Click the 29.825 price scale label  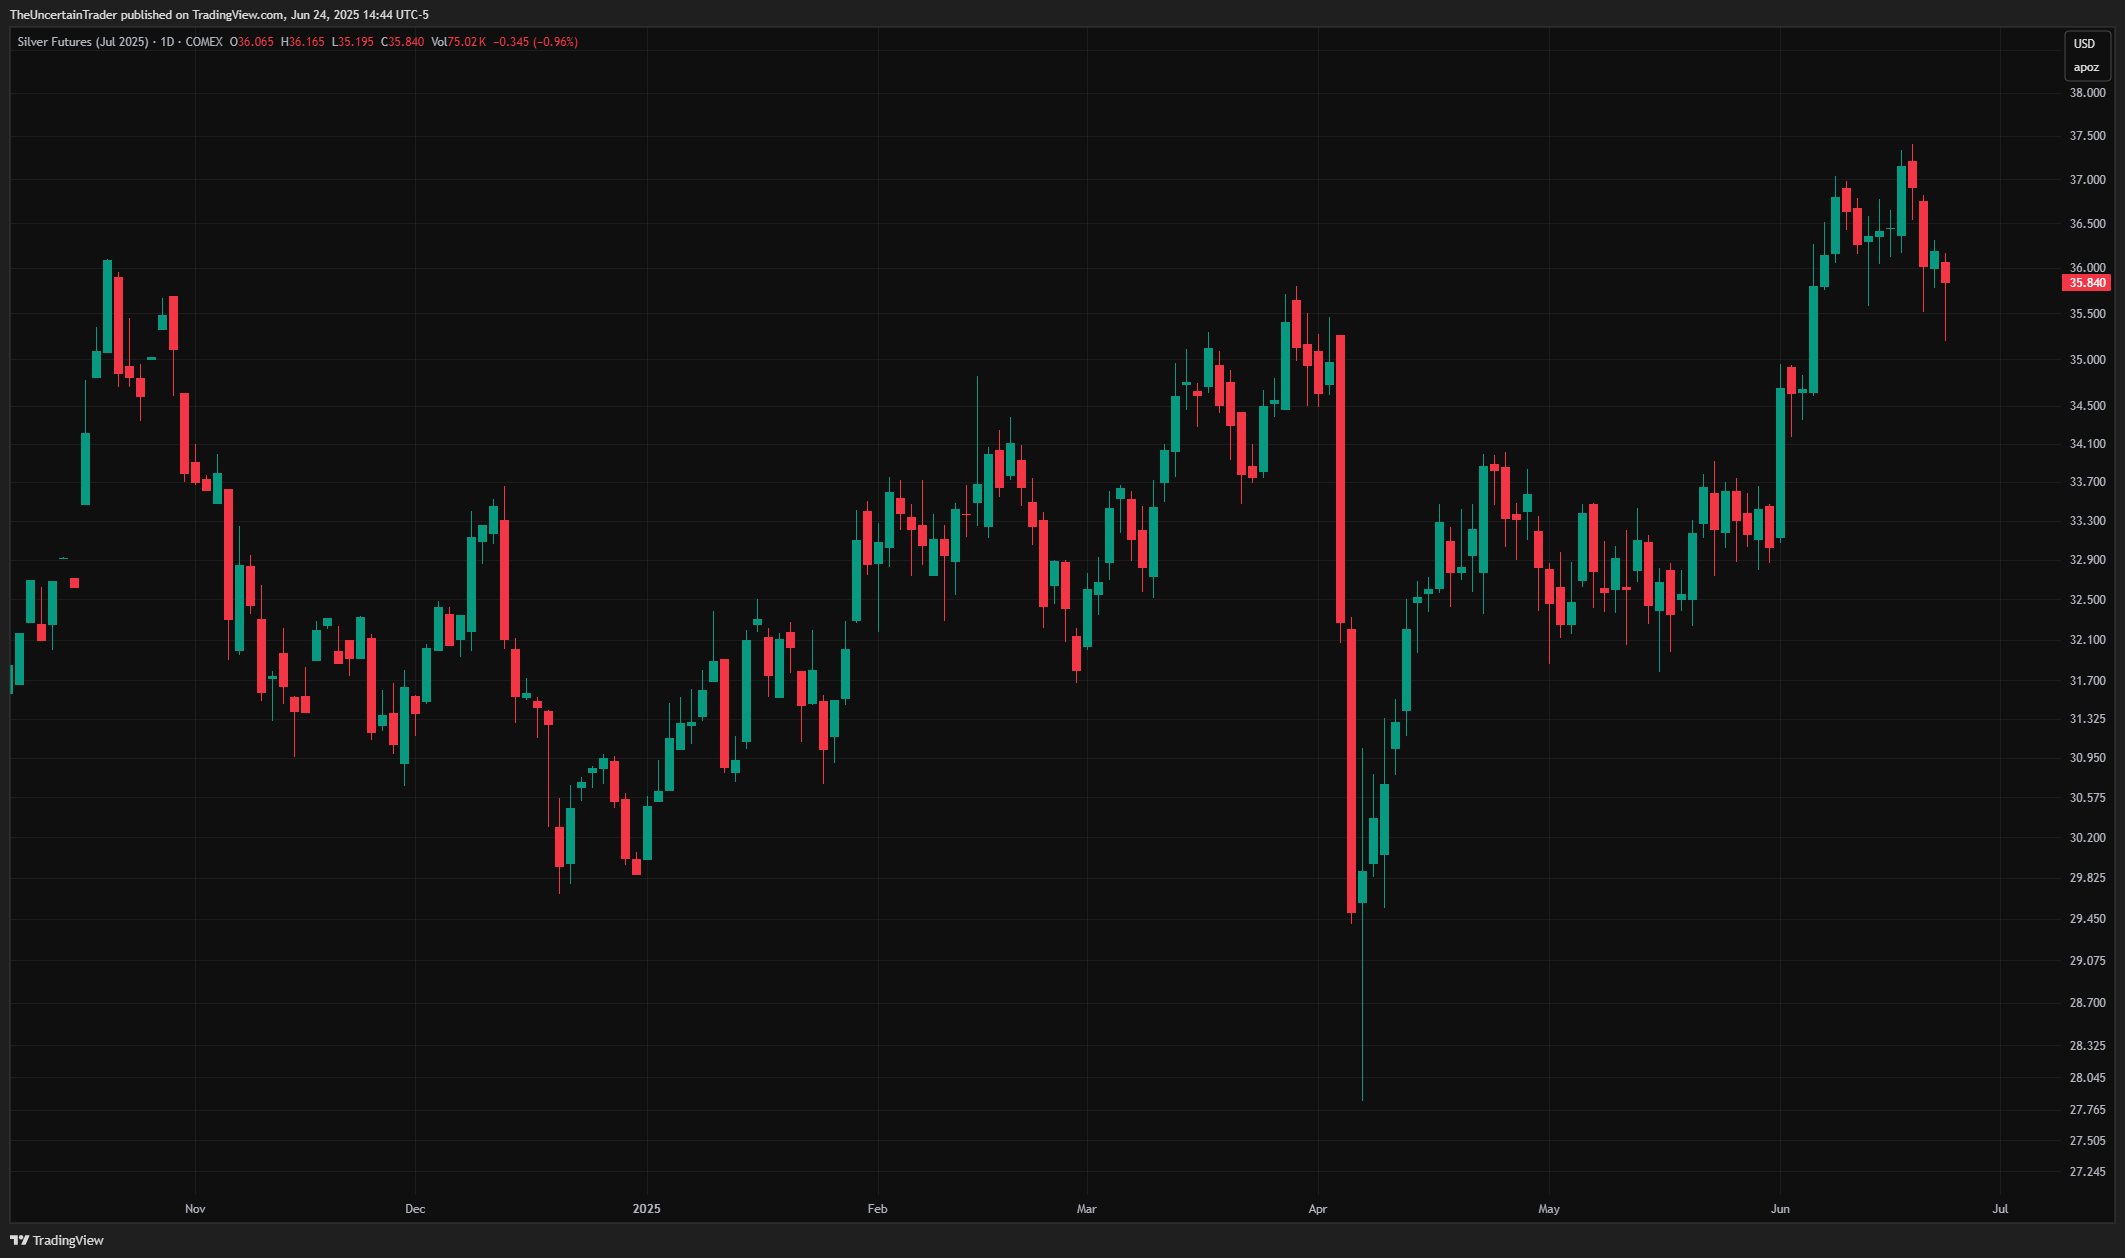click(2088, 878)
